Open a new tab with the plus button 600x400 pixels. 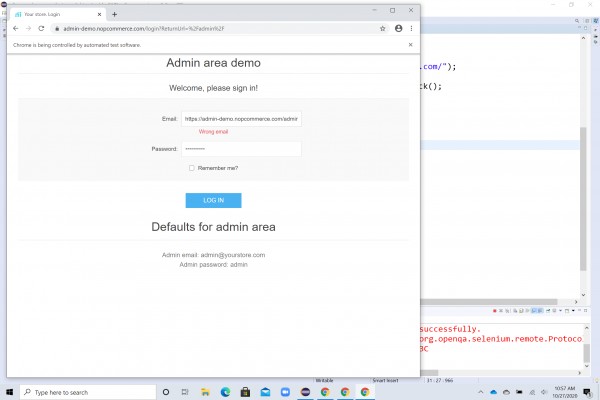coord(114,15)
